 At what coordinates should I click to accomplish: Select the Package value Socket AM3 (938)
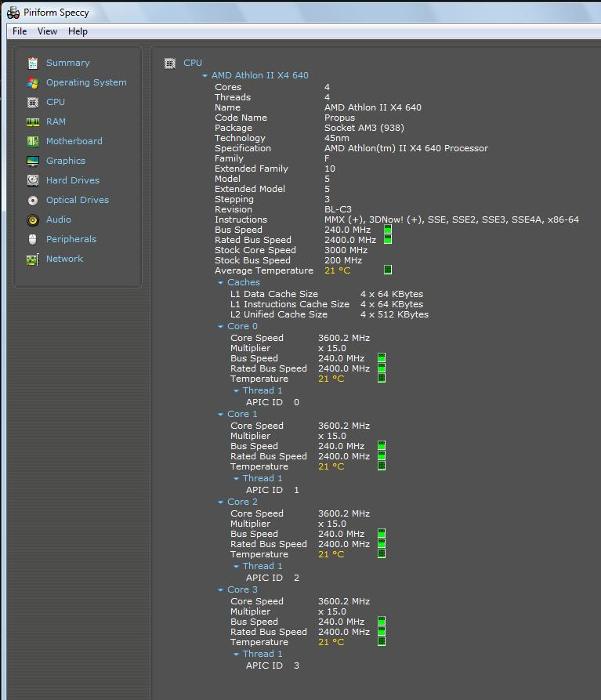tap(364, 128)
